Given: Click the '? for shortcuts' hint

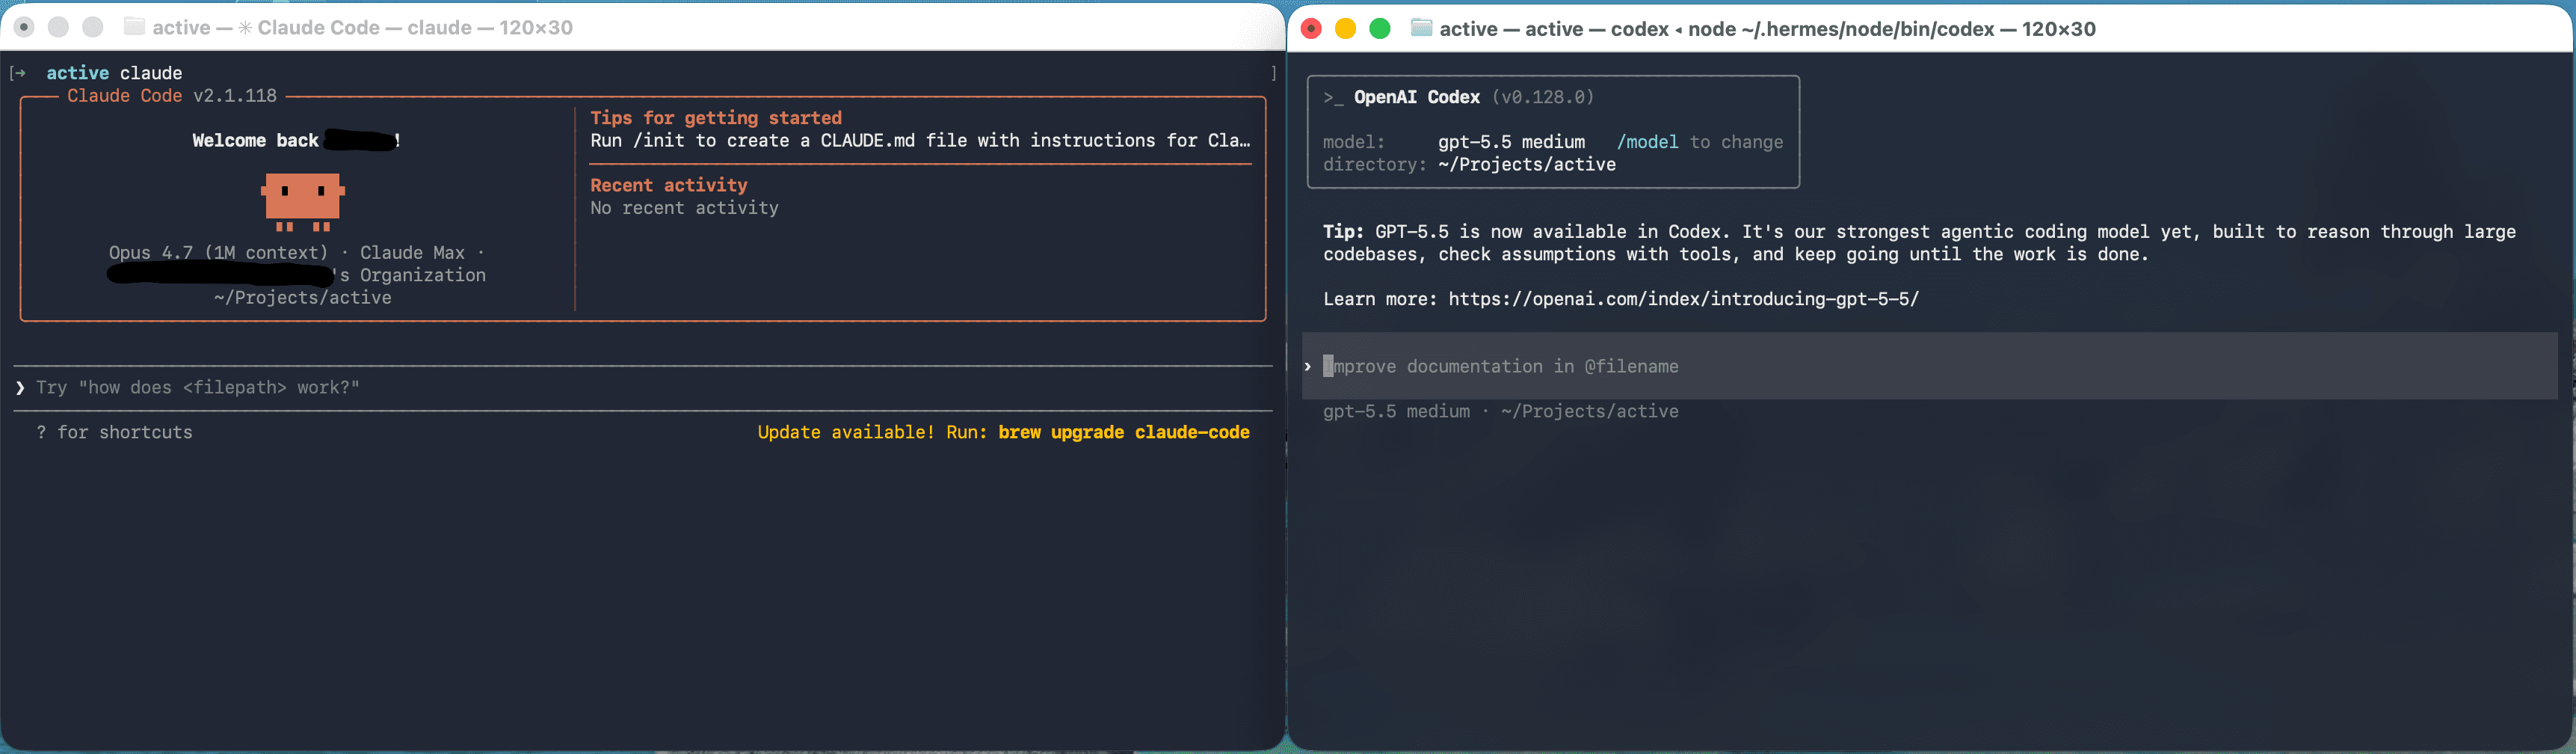Looking at the screenshot, I should 114,432.
